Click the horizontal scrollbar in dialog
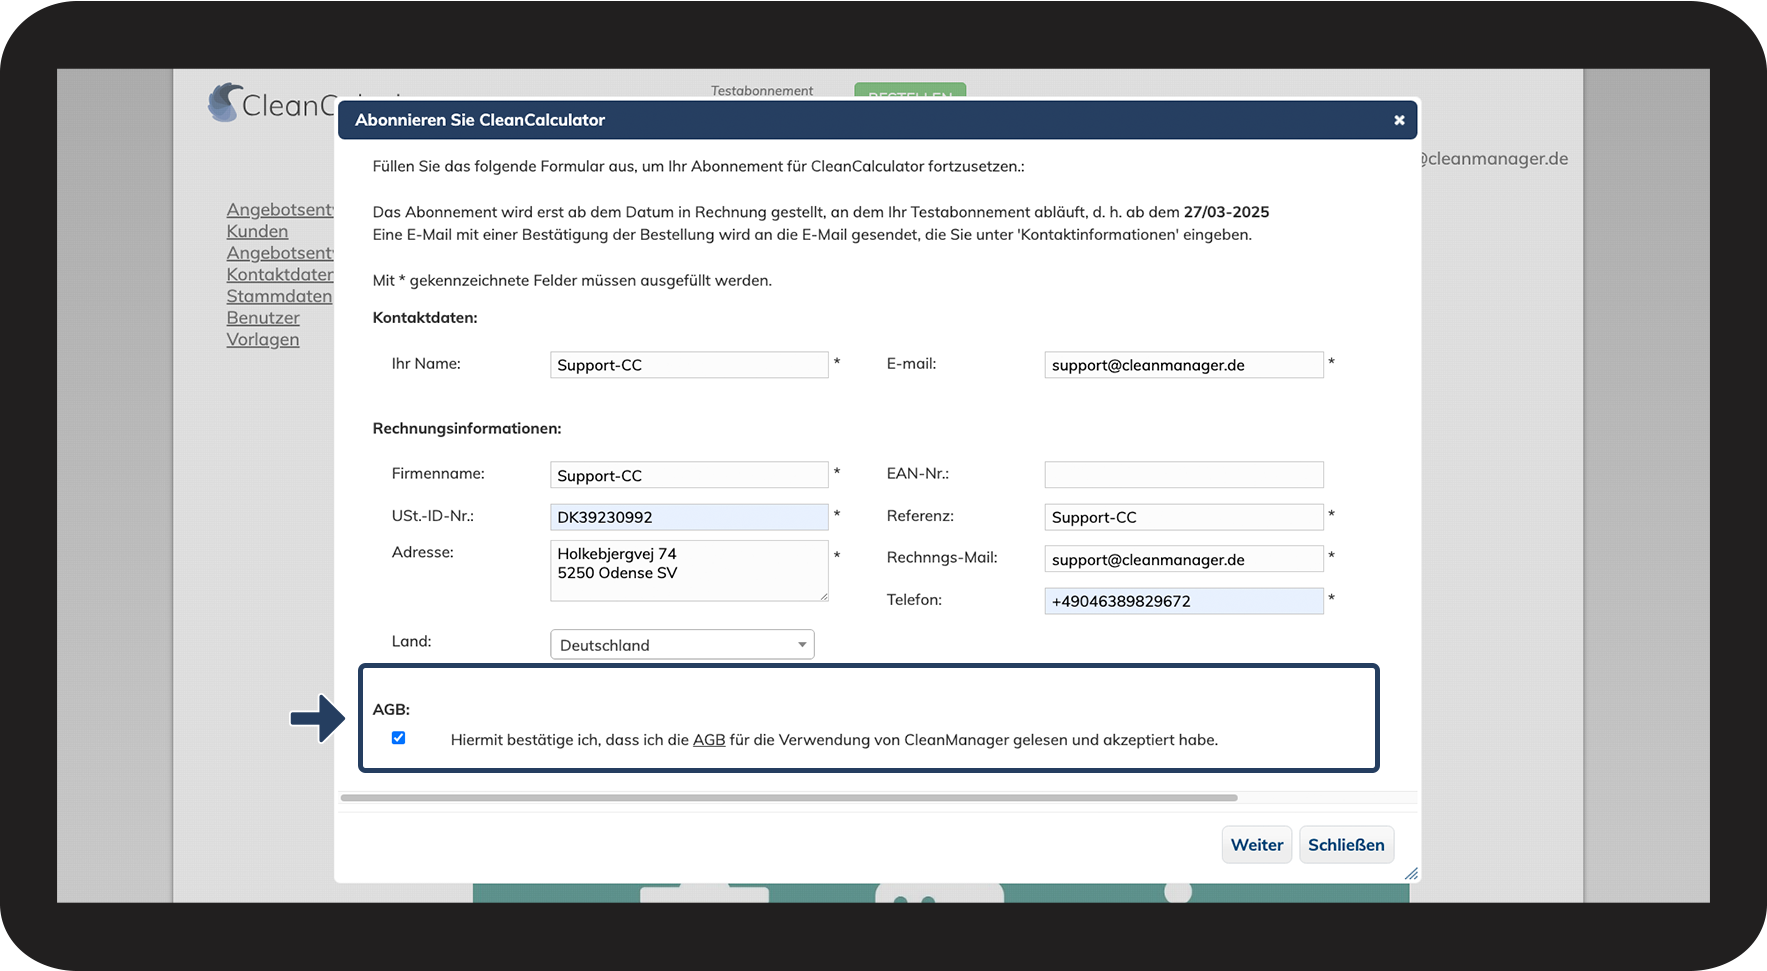This screenshot has width=1767, height=971. click(x=788, y=798)
